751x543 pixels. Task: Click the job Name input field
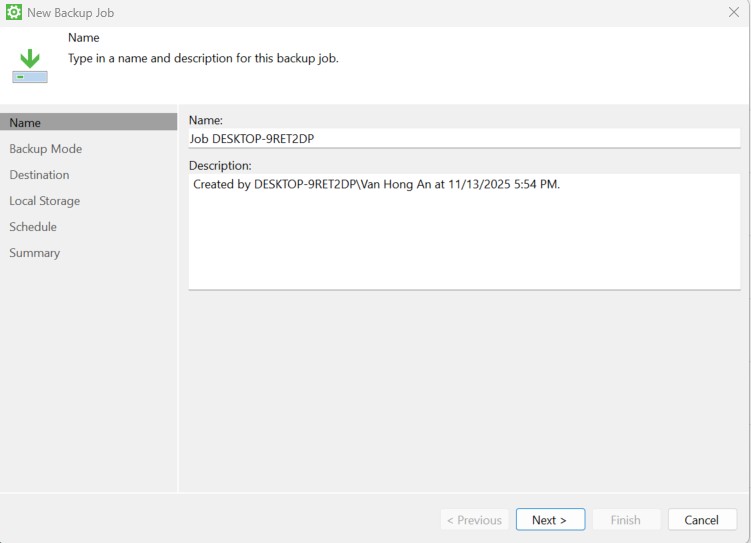pos(464,139)
